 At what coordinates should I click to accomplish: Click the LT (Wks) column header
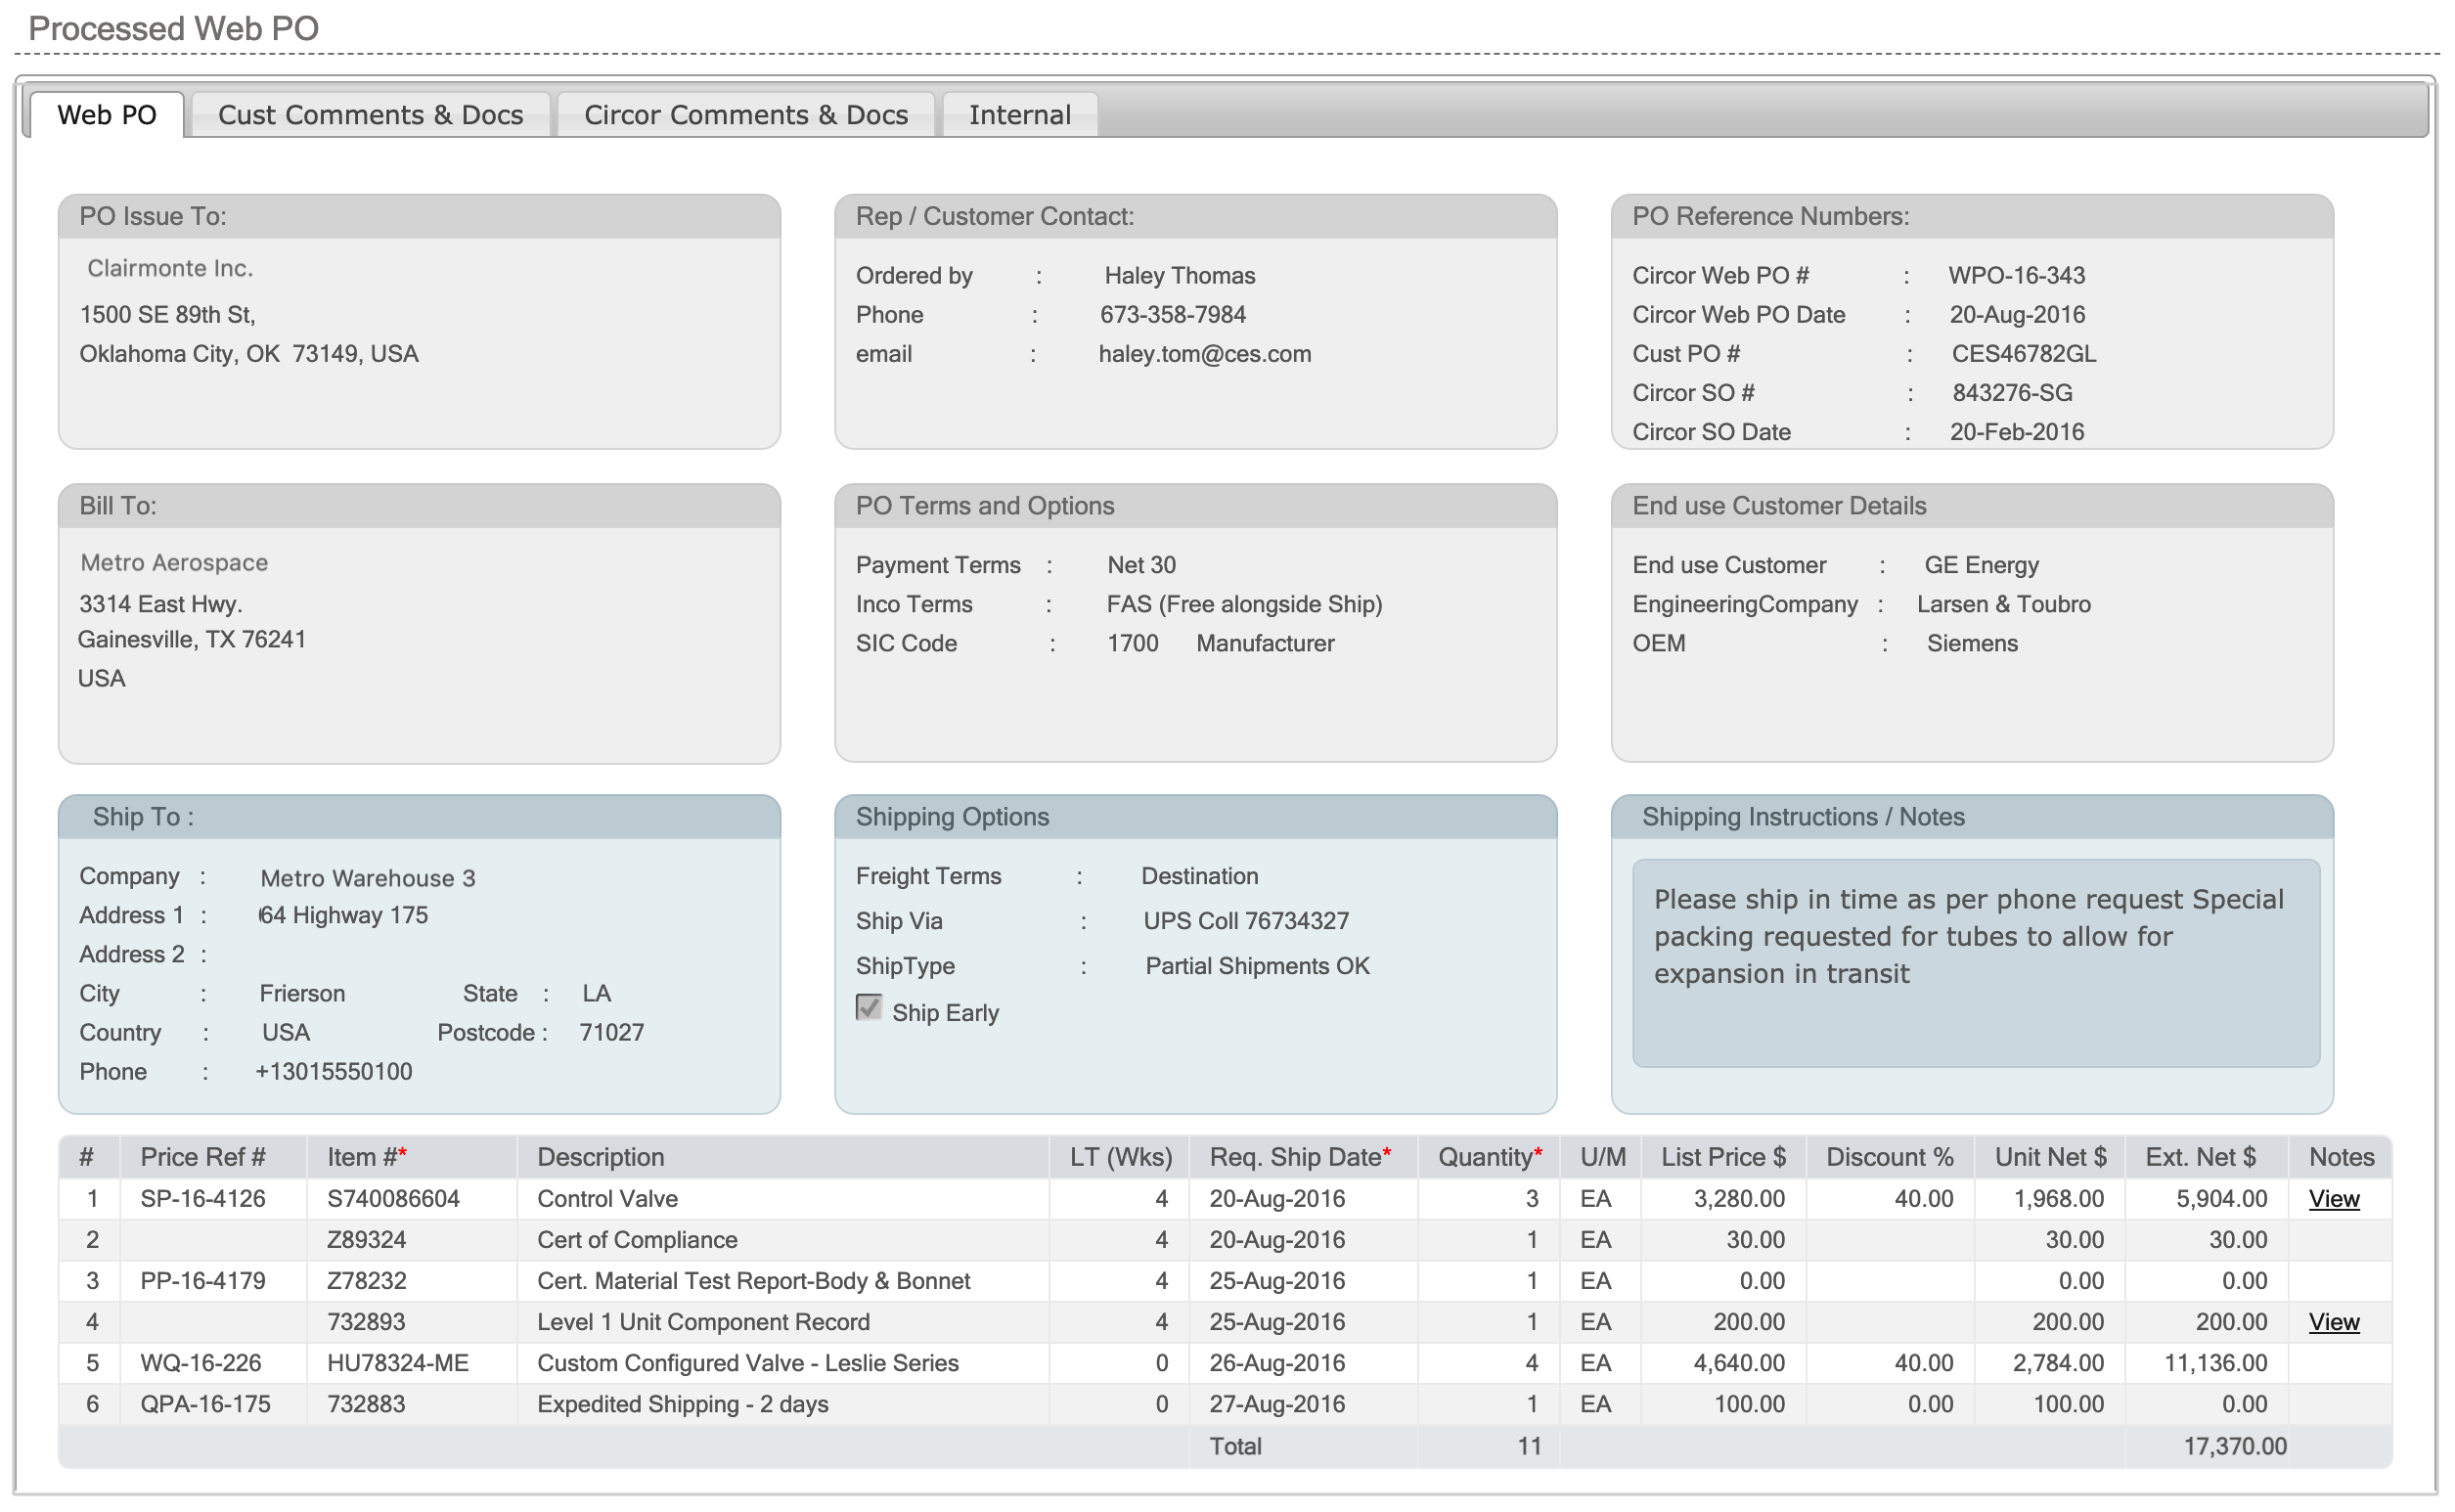pyautogui.click(x=1121, y=1157)
